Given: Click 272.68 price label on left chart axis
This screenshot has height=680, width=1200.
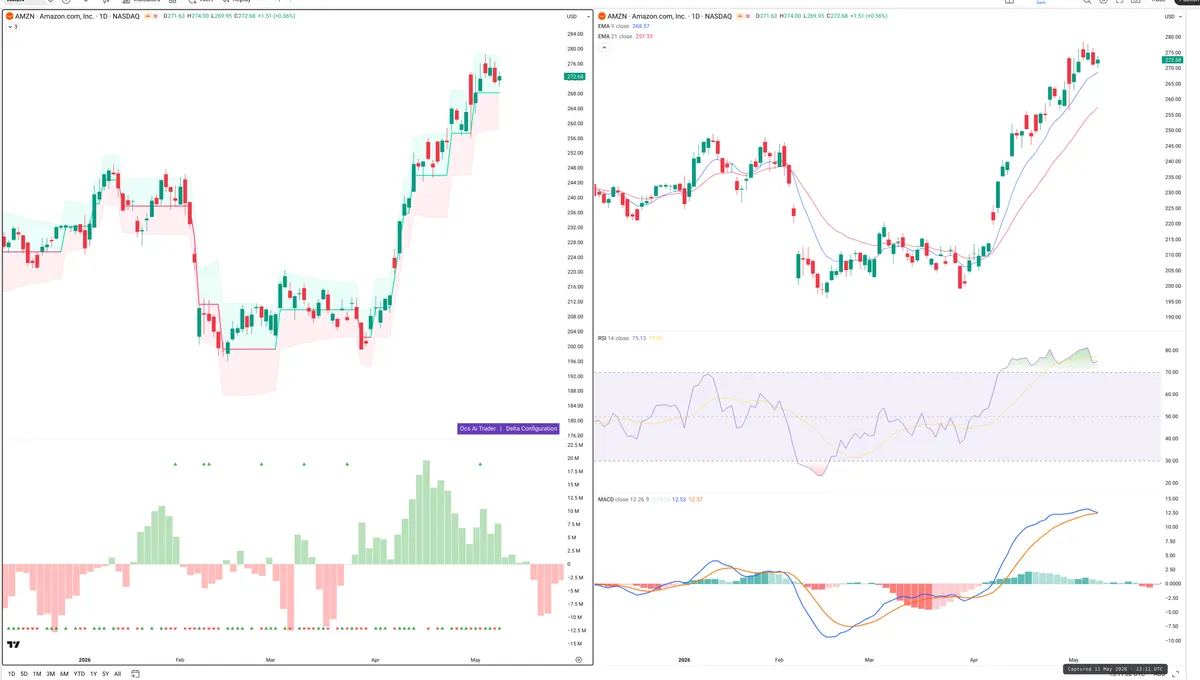Looking at the screenshot, I should click(575, 76).
